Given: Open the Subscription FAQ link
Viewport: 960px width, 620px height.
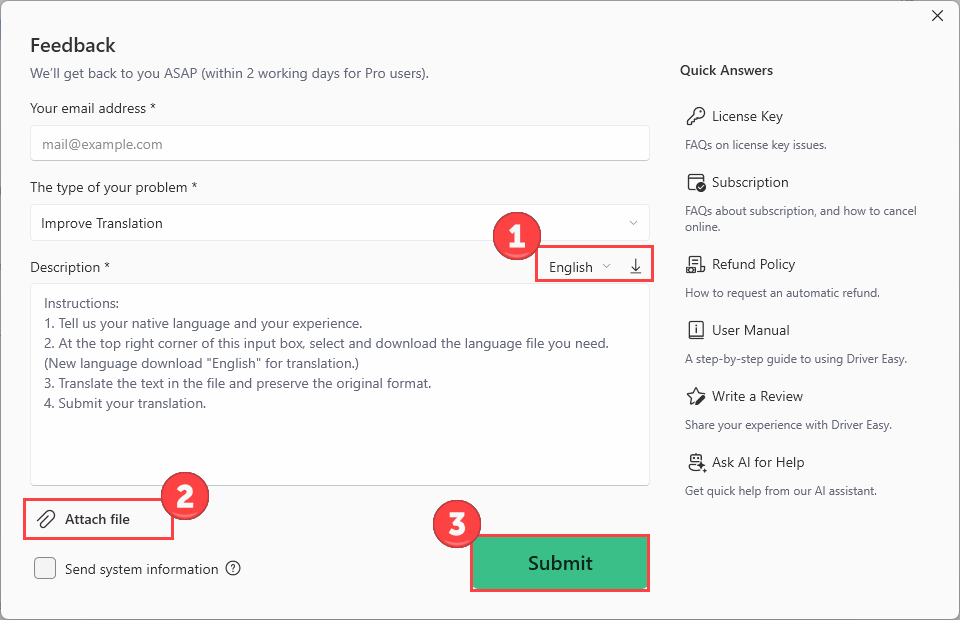Looking at the screenshot, I should pos(750,182).
